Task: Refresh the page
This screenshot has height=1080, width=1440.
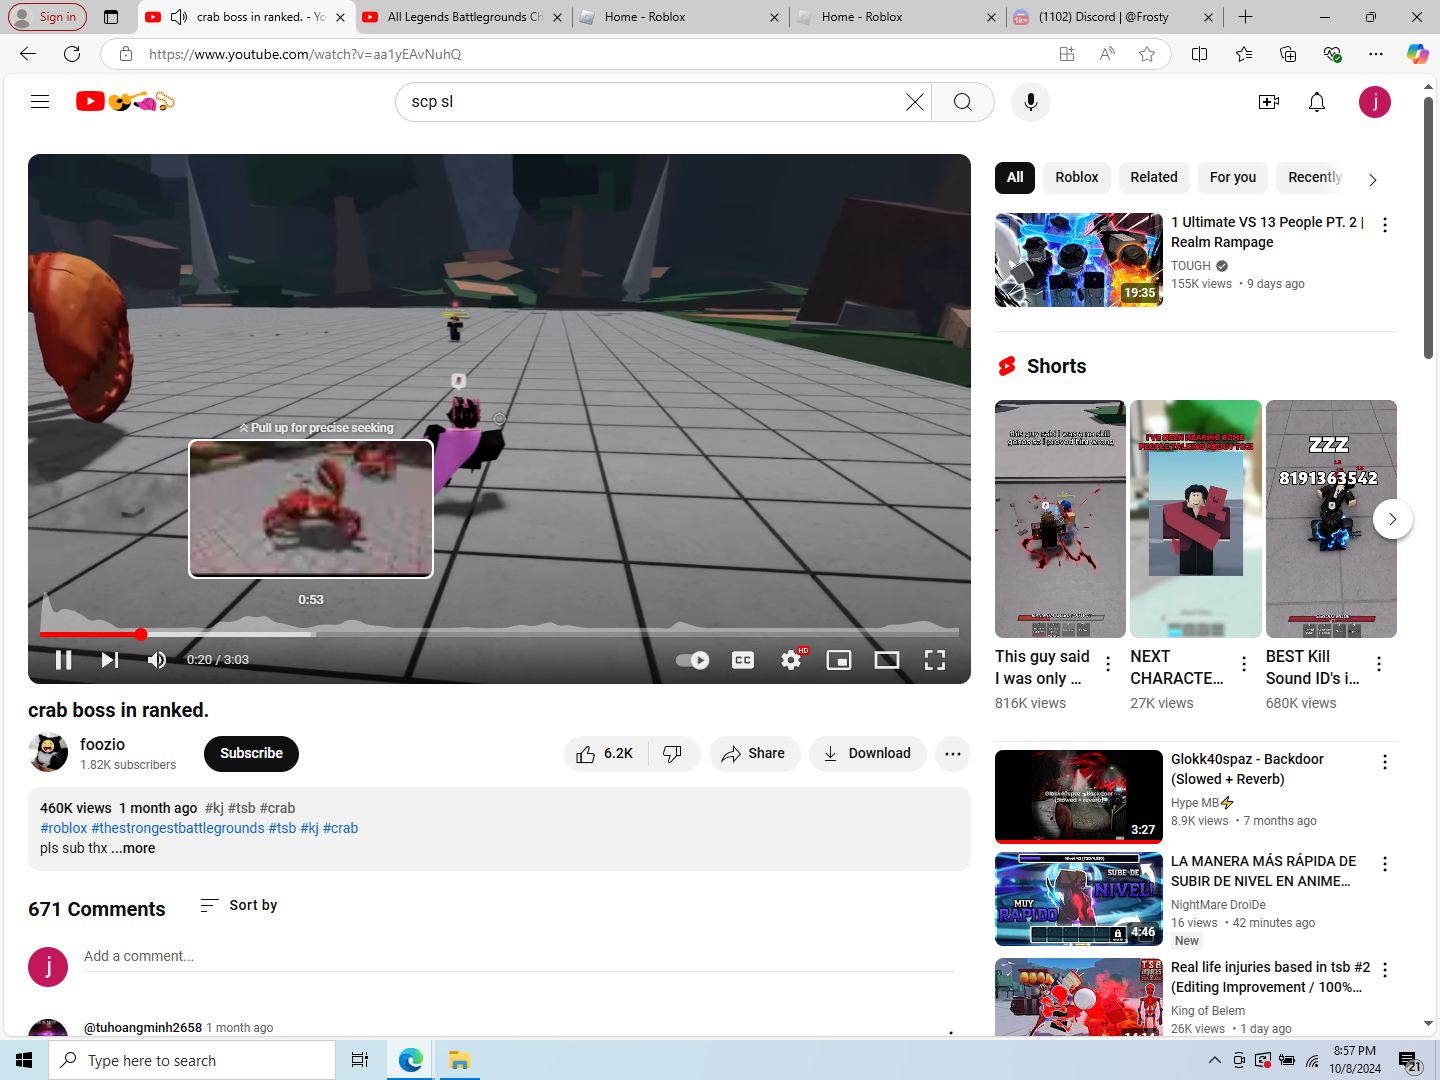Action: point(72,54)
